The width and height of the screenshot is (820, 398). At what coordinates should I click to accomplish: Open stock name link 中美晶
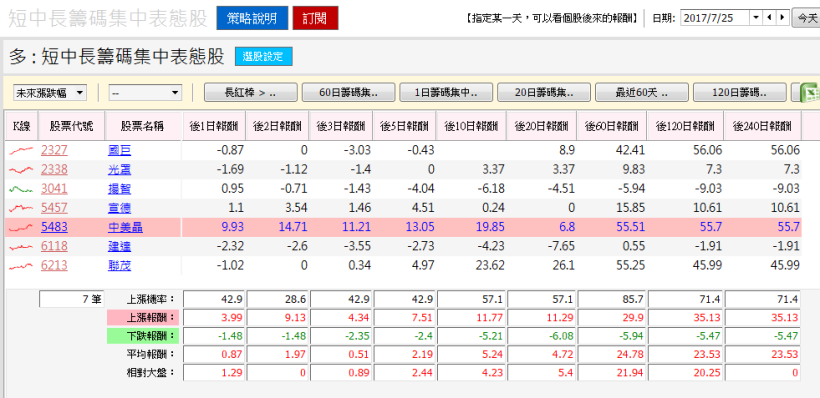click(125, 228)
